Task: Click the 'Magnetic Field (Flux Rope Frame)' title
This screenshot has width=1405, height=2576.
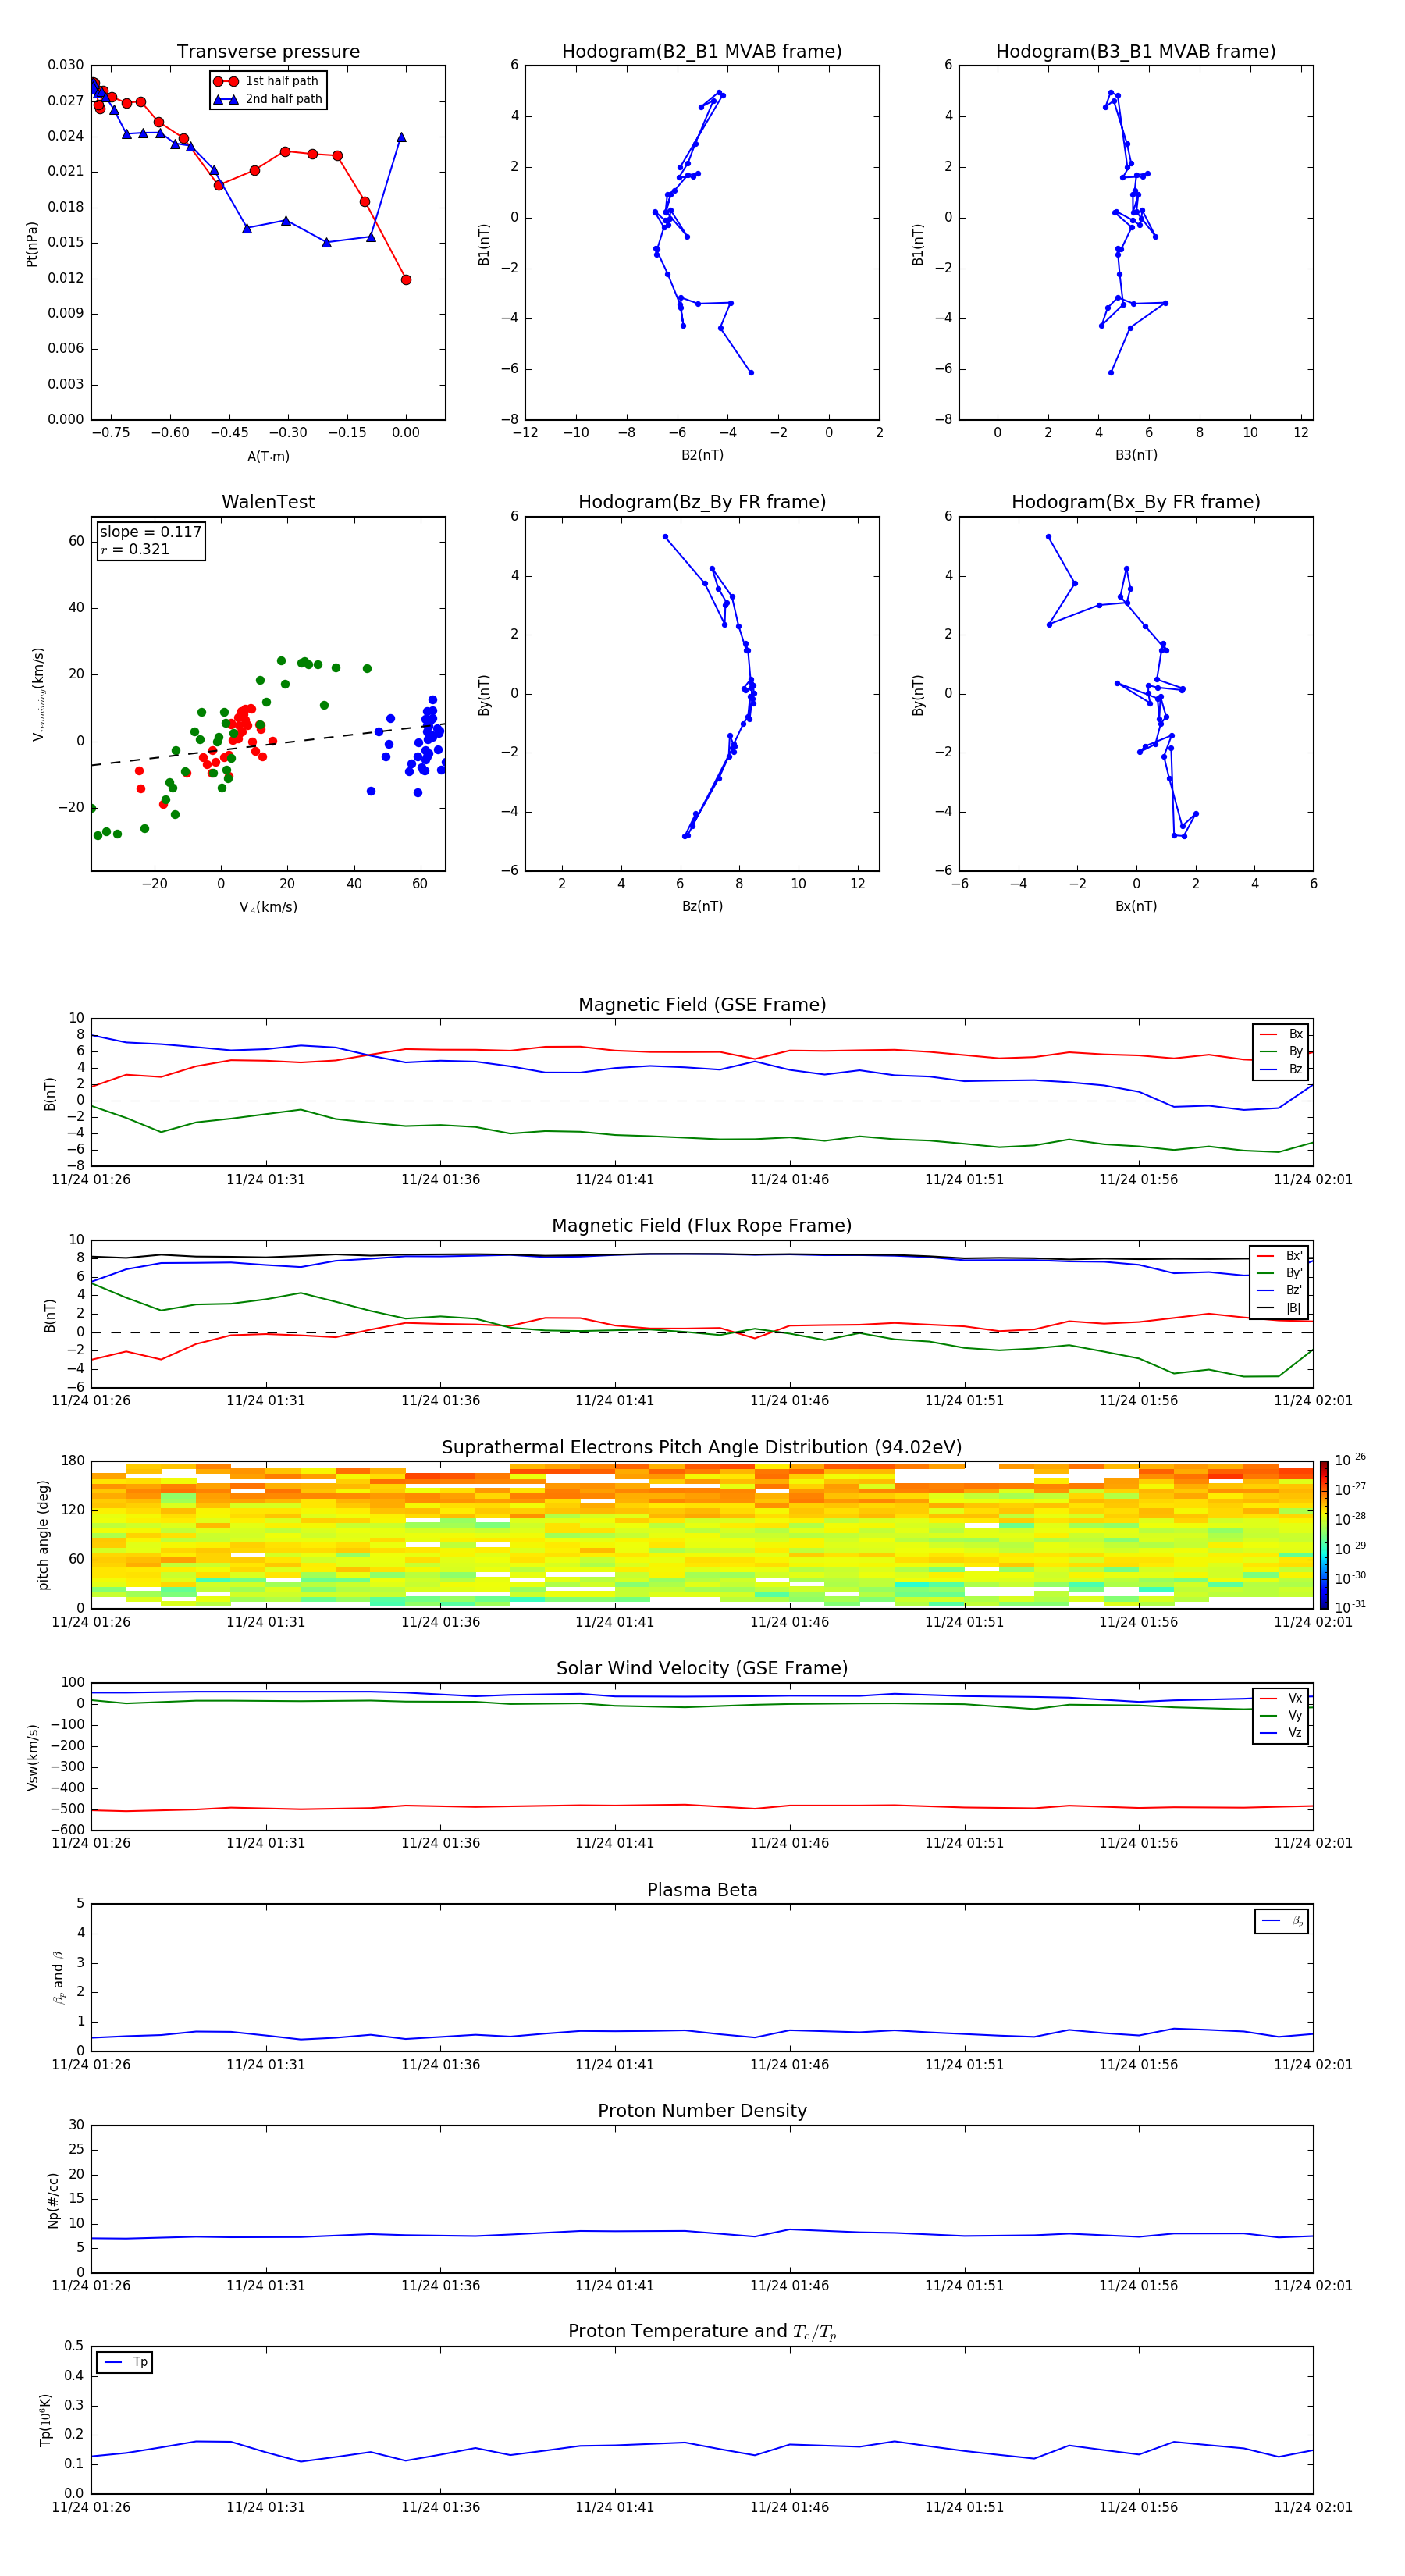Action: coord(702,1226)
